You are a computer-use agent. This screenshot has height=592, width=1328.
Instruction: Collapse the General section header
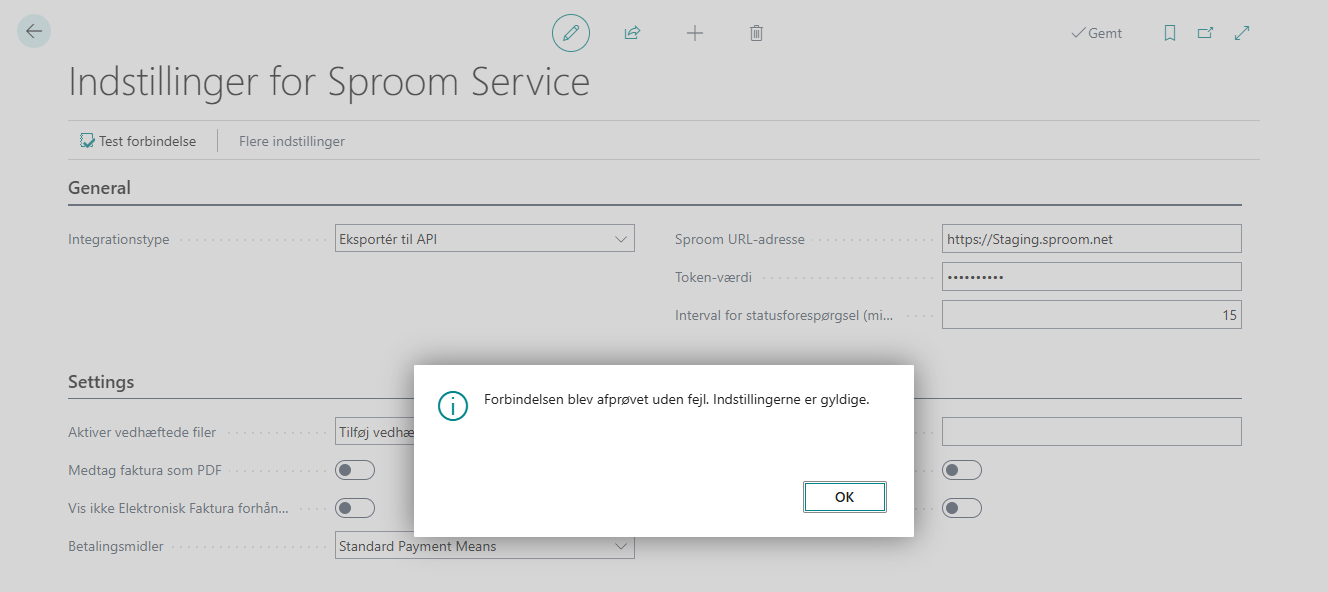99,187
